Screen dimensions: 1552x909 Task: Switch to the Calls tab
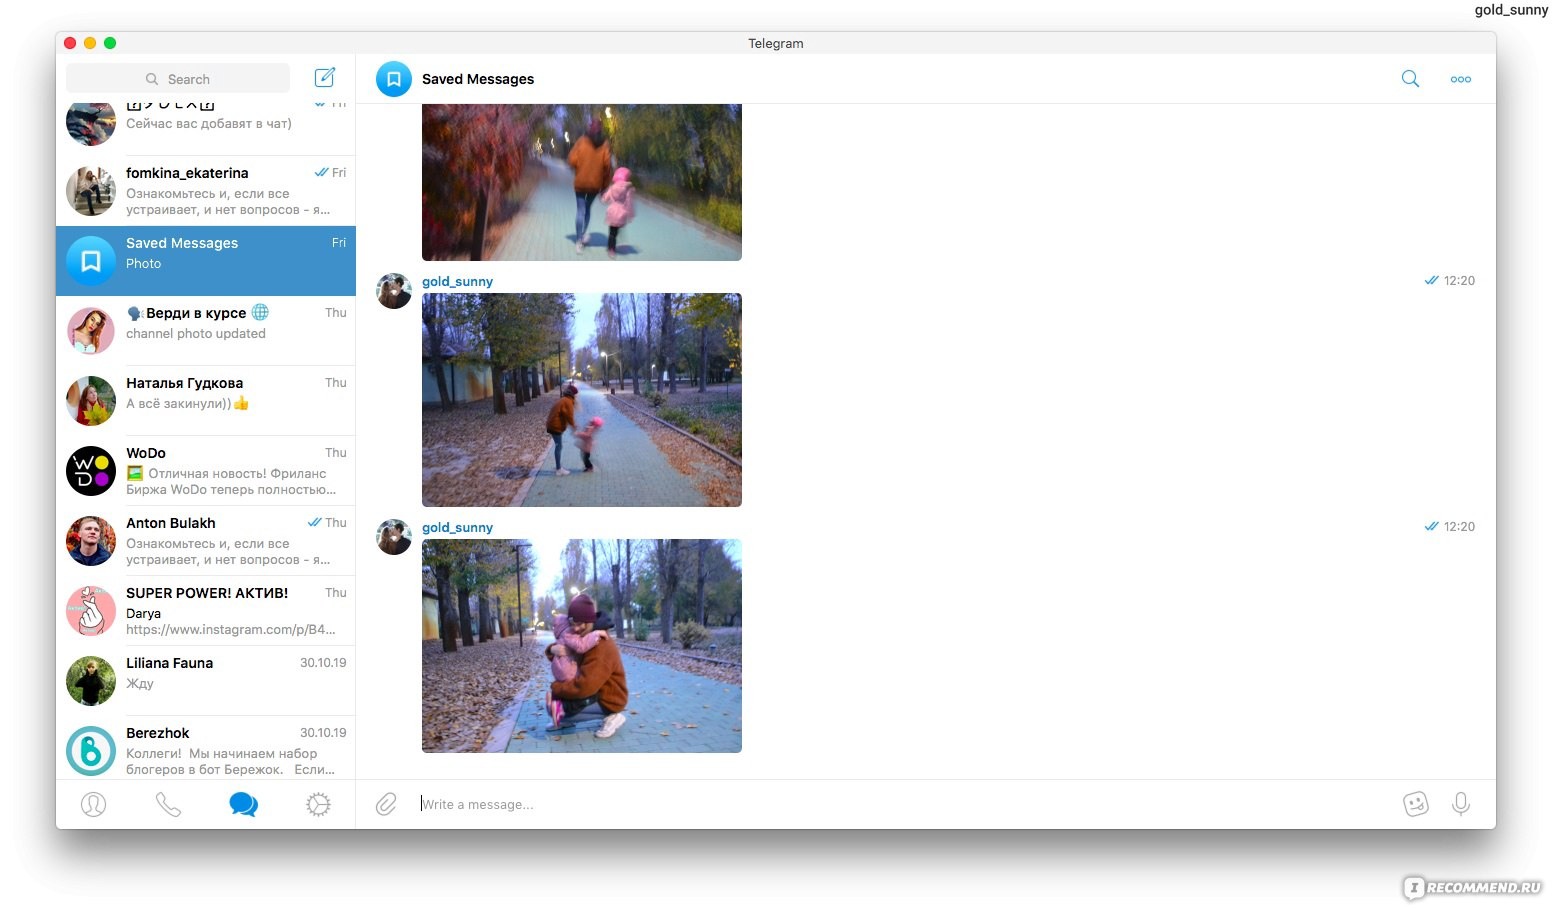[x=168, y=804]
